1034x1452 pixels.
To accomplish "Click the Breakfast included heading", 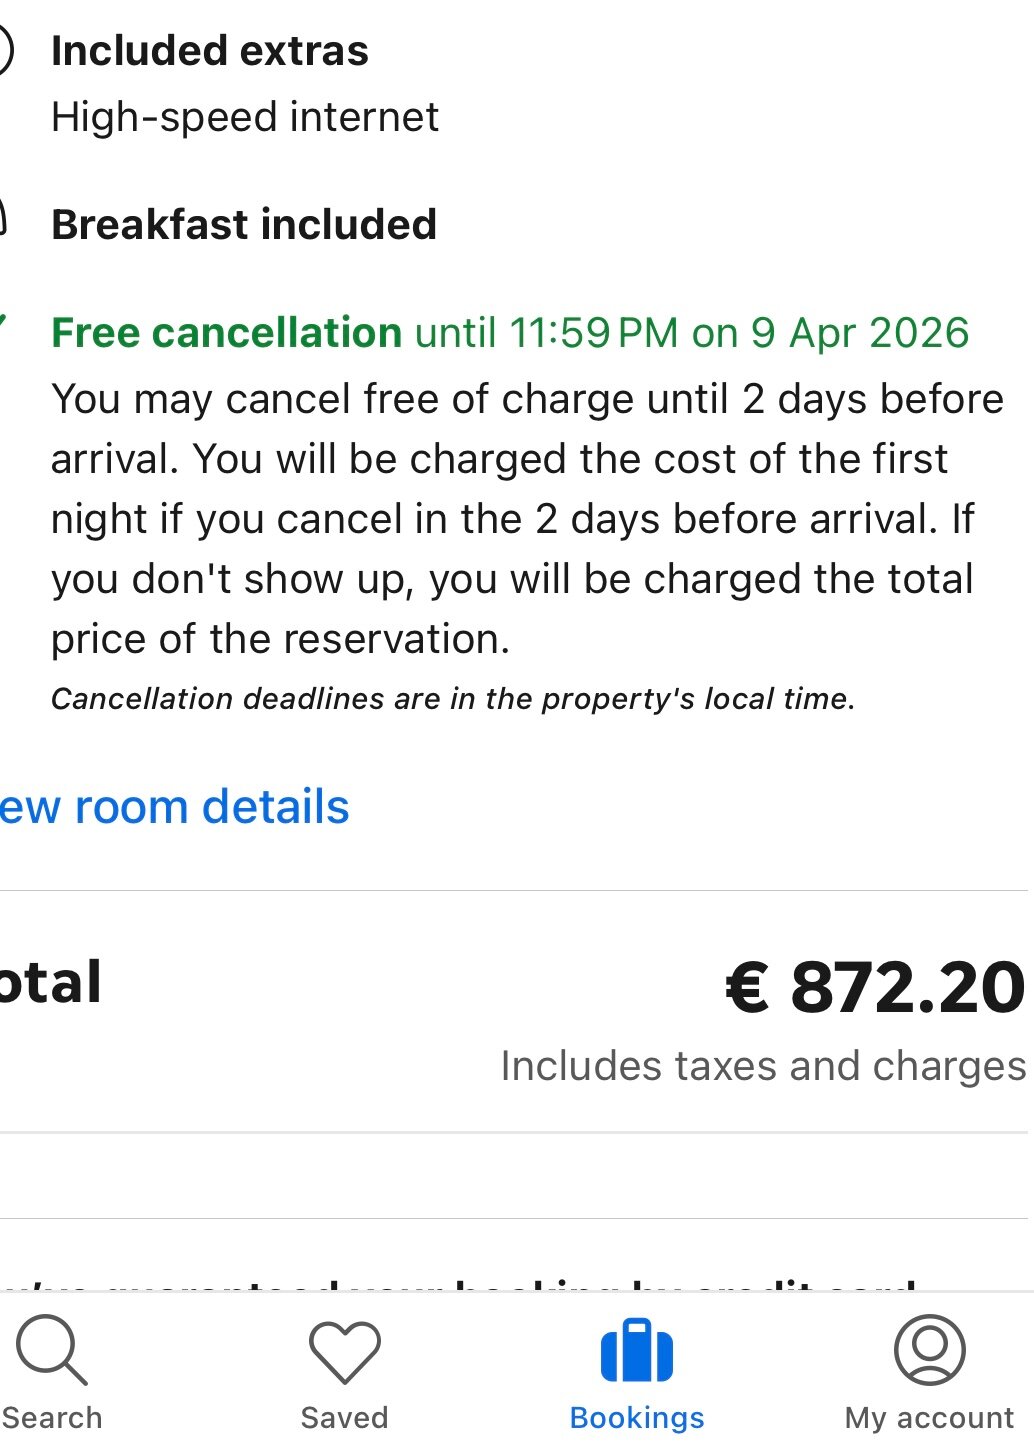I will [x=244, y=224].
